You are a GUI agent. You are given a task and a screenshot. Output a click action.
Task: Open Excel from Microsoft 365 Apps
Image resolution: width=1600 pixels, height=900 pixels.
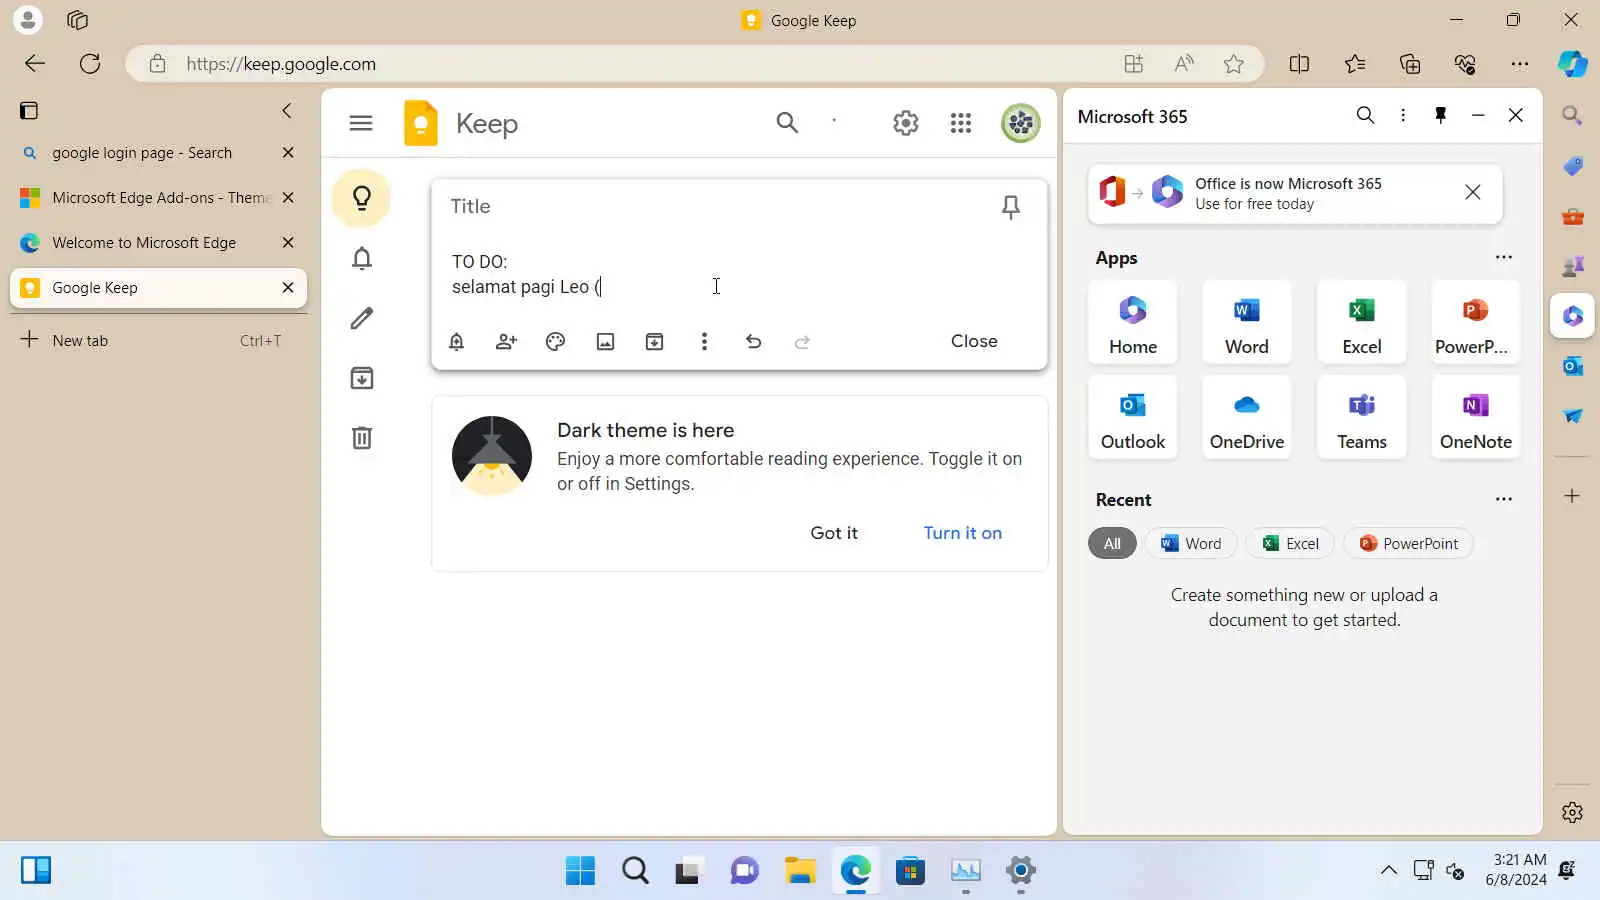[x=1362, y=323]
